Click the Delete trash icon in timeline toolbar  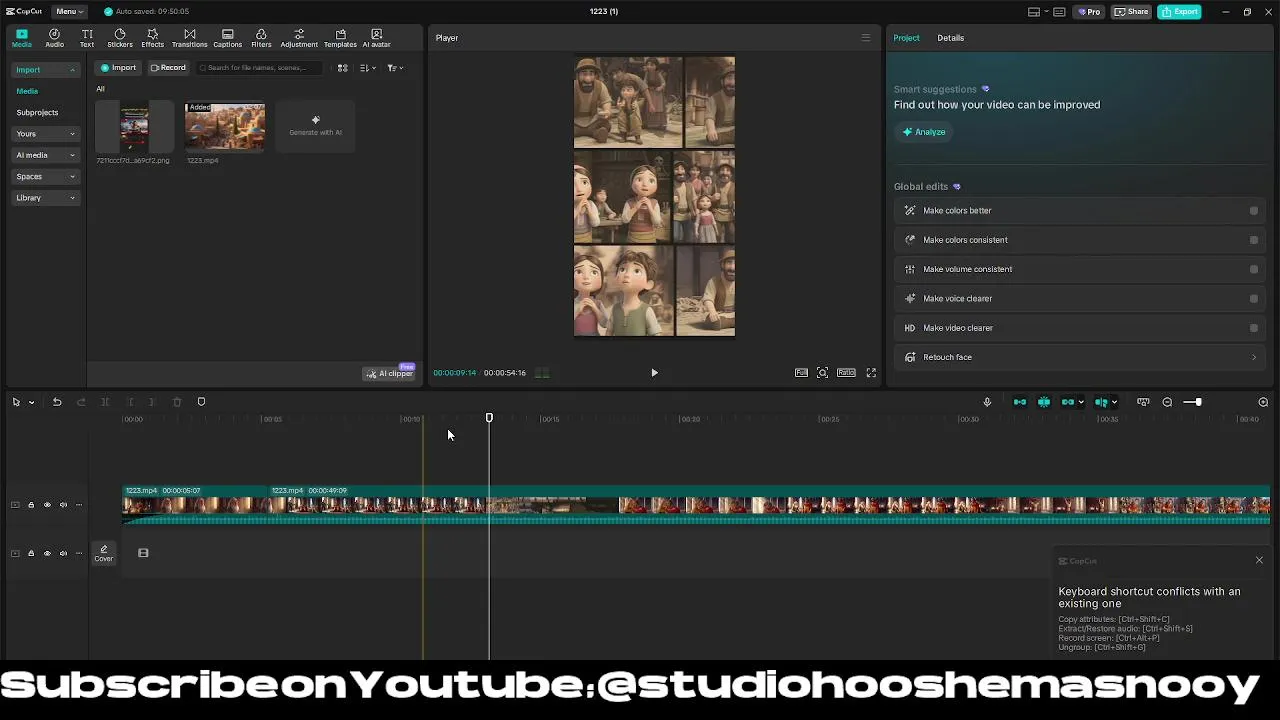(x=177, y=402)
